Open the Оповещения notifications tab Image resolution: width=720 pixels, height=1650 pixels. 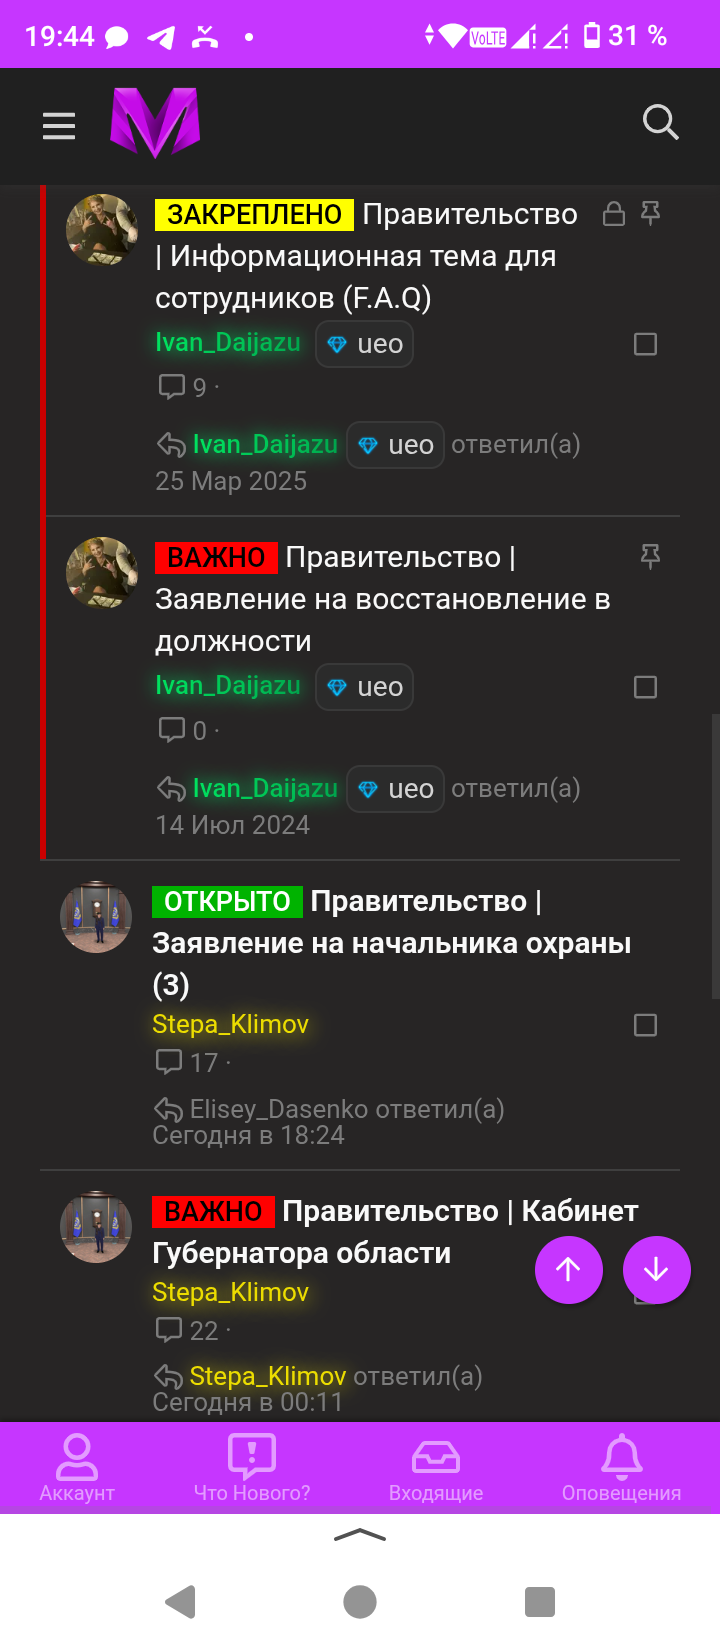tap(621, 1468)
